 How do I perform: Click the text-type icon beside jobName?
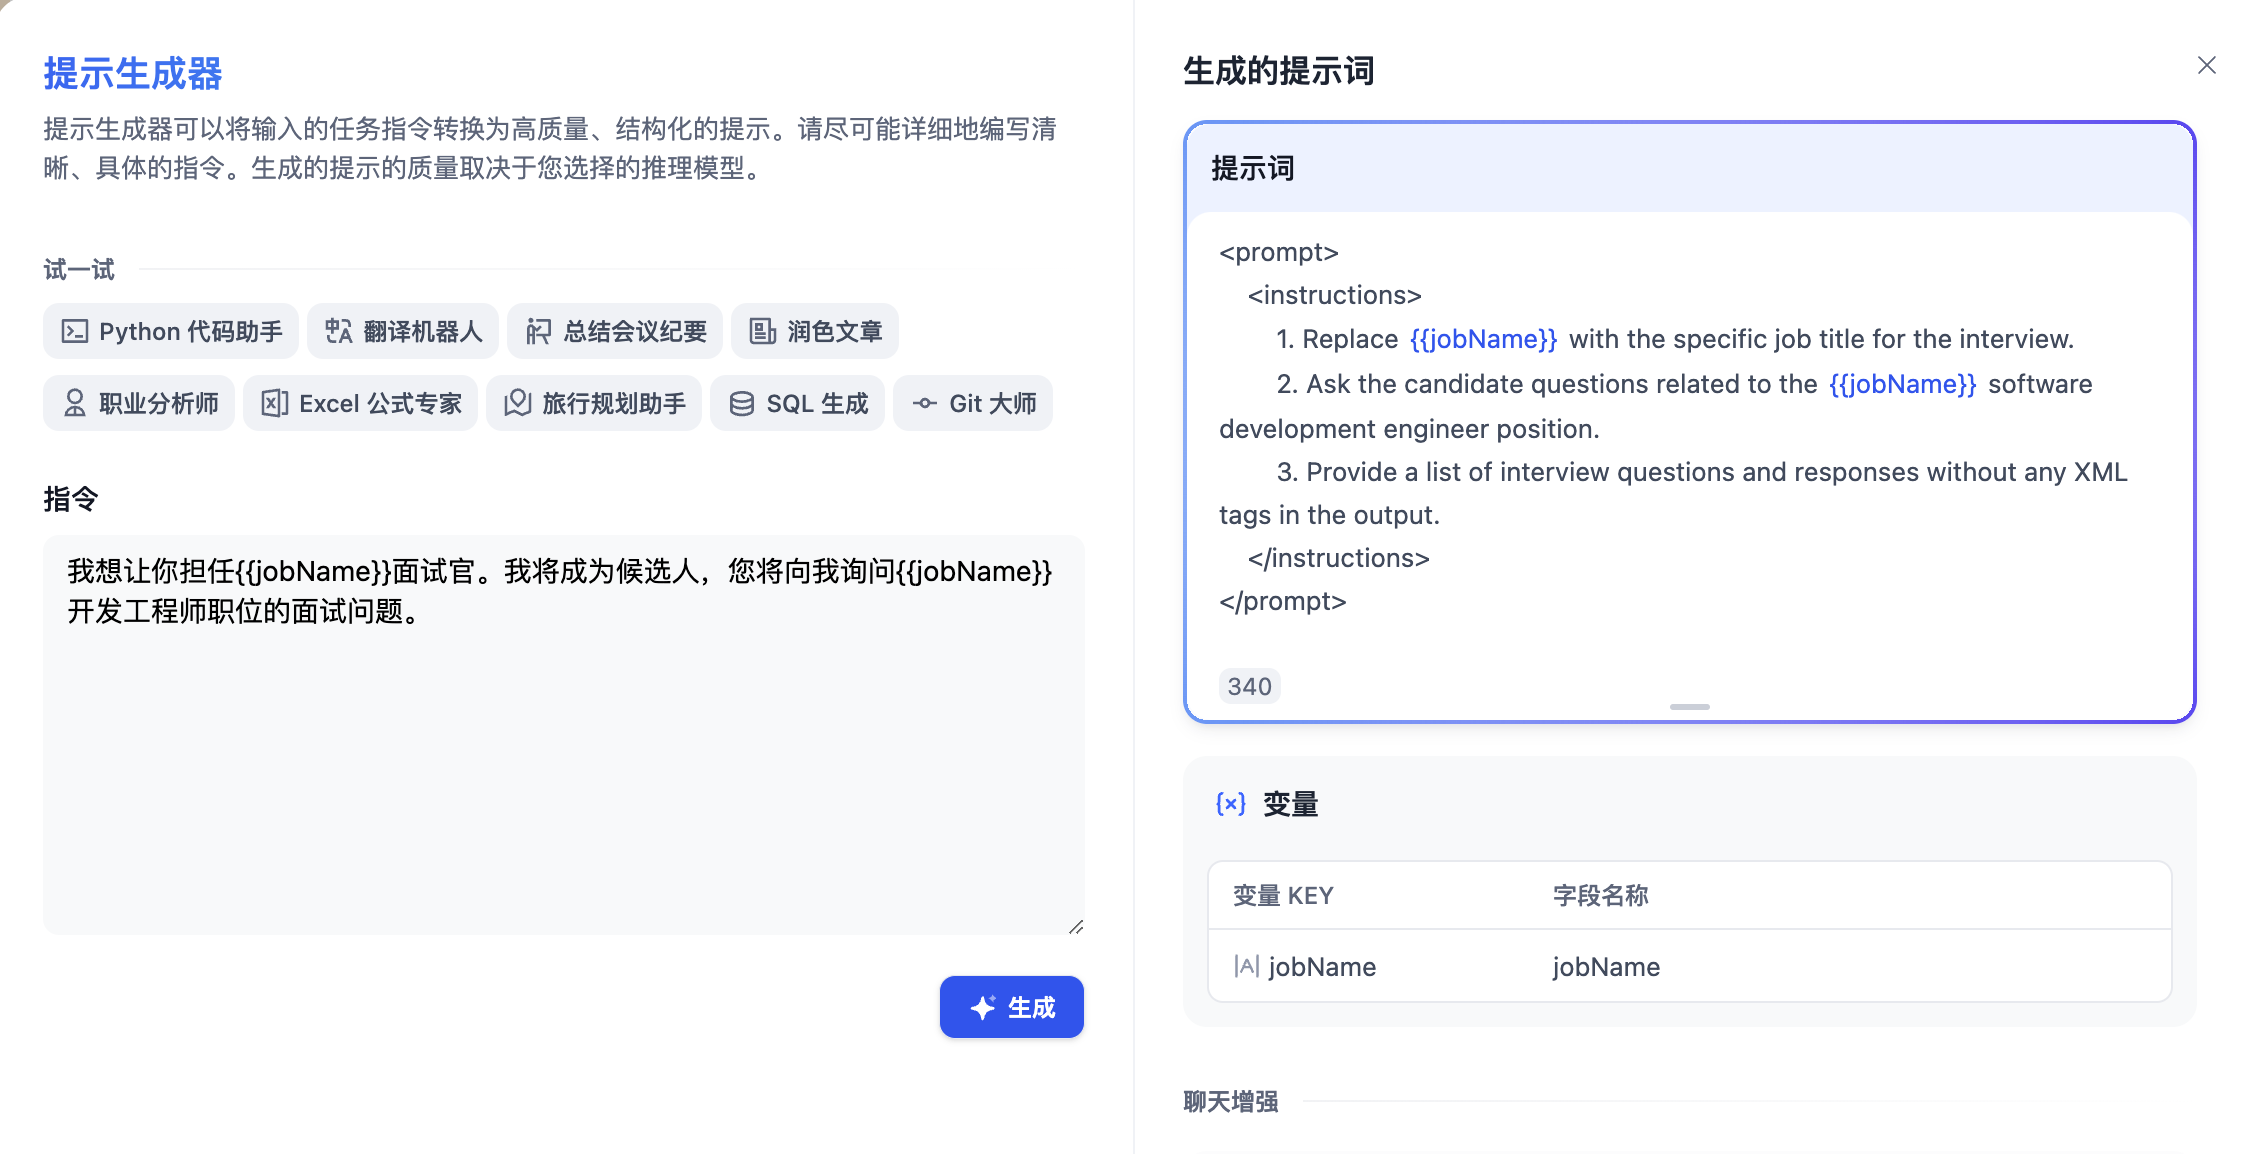coord(1246,966)
